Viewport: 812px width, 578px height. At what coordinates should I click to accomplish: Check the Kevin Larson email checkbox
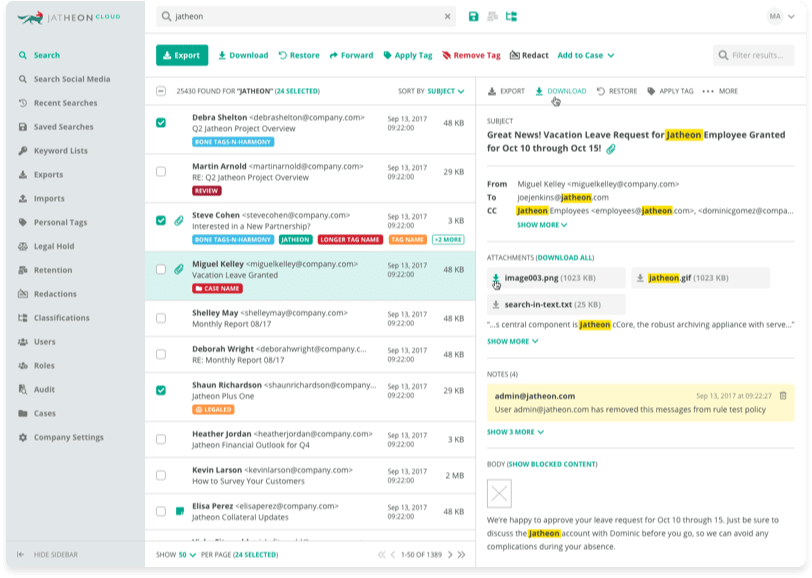161,475
